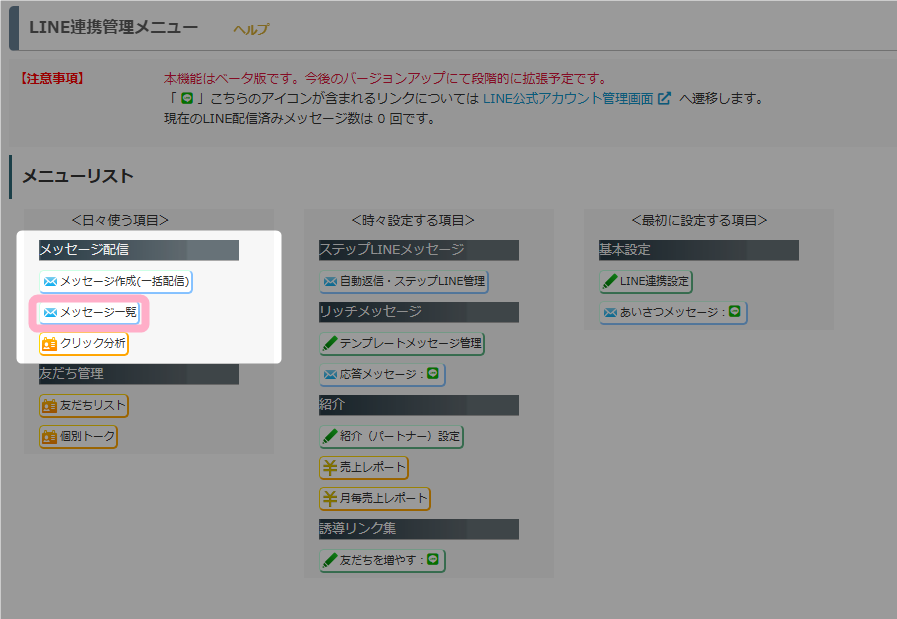Click pencil icon on テンプレートメッセージ管理
The image size is (897, 619).
[x=330, y=343]
